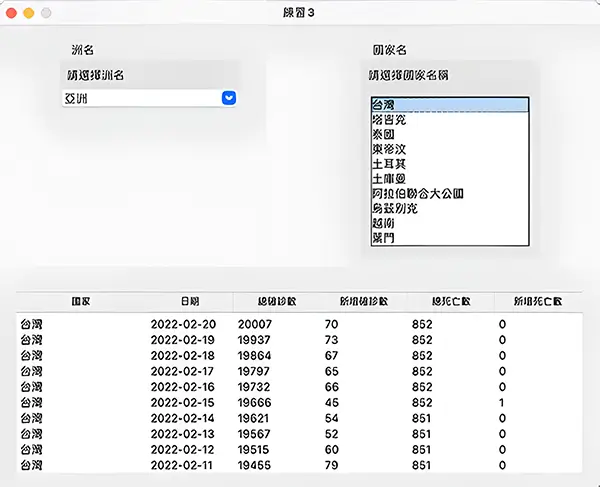The width and height of the screenshot is (600, 487).
Task: Click the 日期 column header
Action: click(189, 301)
